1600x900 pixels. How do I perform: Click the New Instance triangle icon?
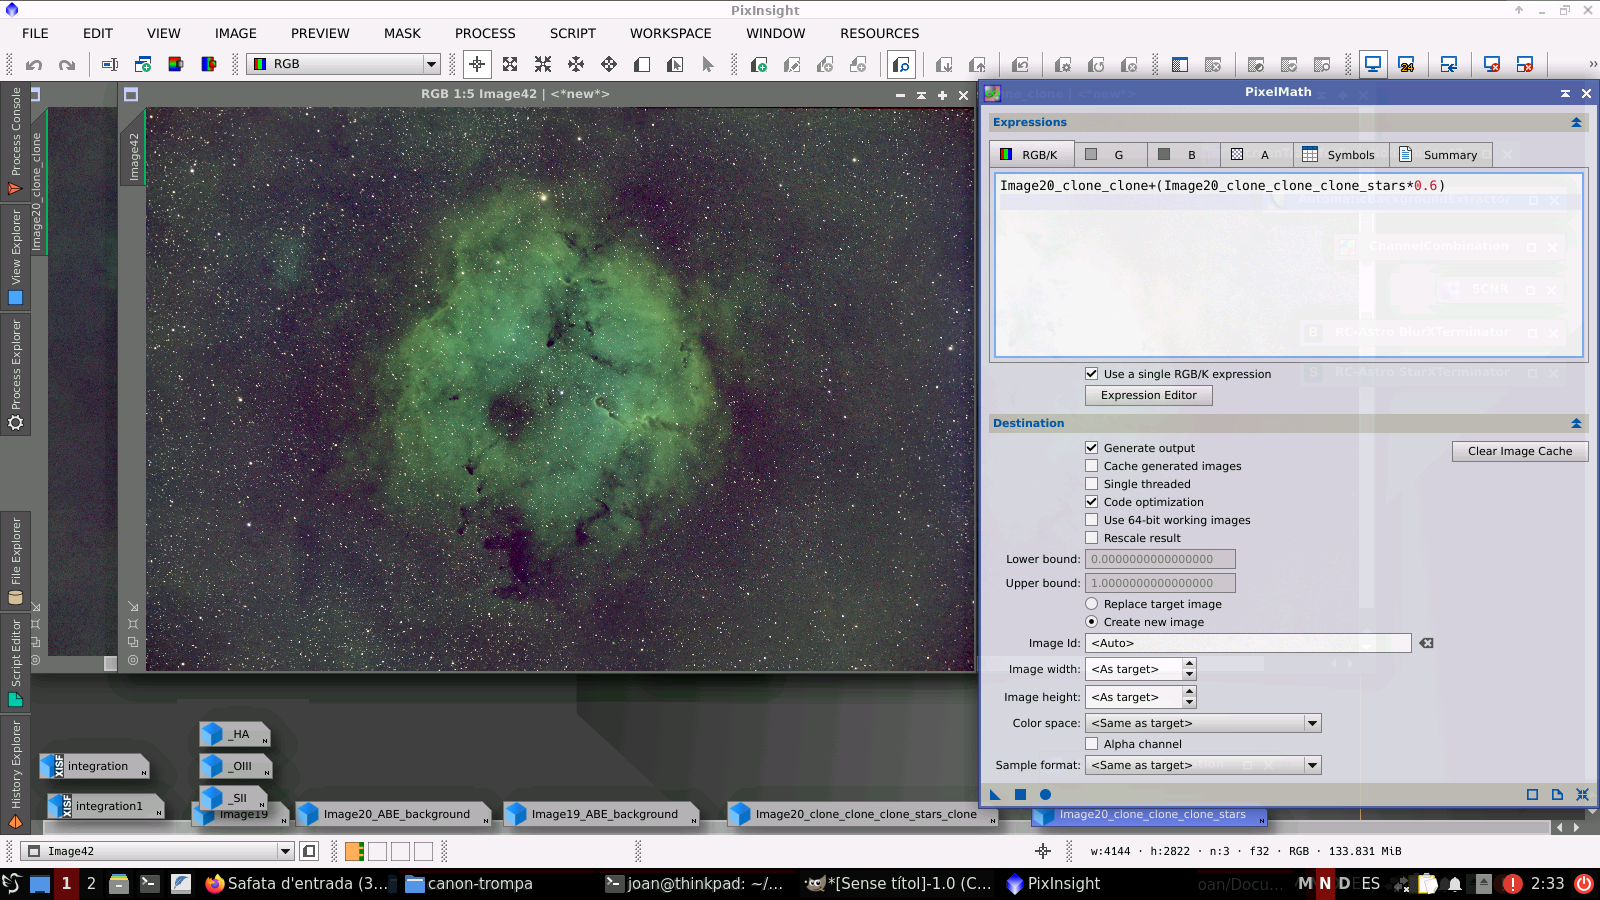click(995, 795)
